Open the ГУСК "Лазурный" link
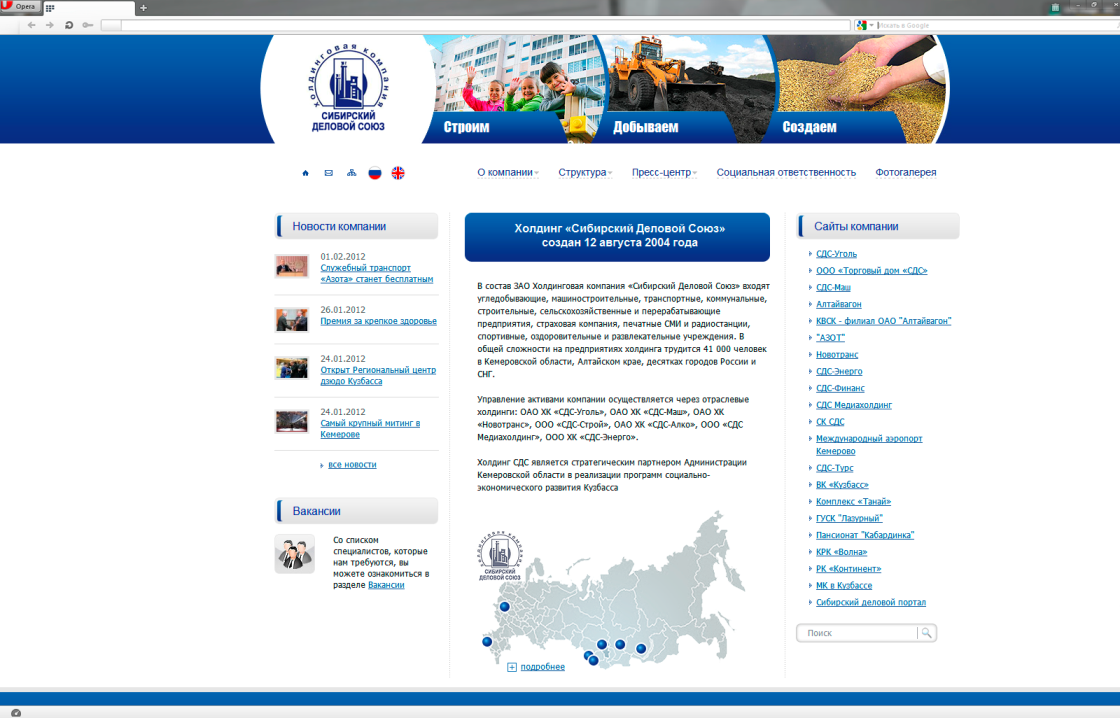Viewport: 1120px width, 718px height. pos(849,519)
